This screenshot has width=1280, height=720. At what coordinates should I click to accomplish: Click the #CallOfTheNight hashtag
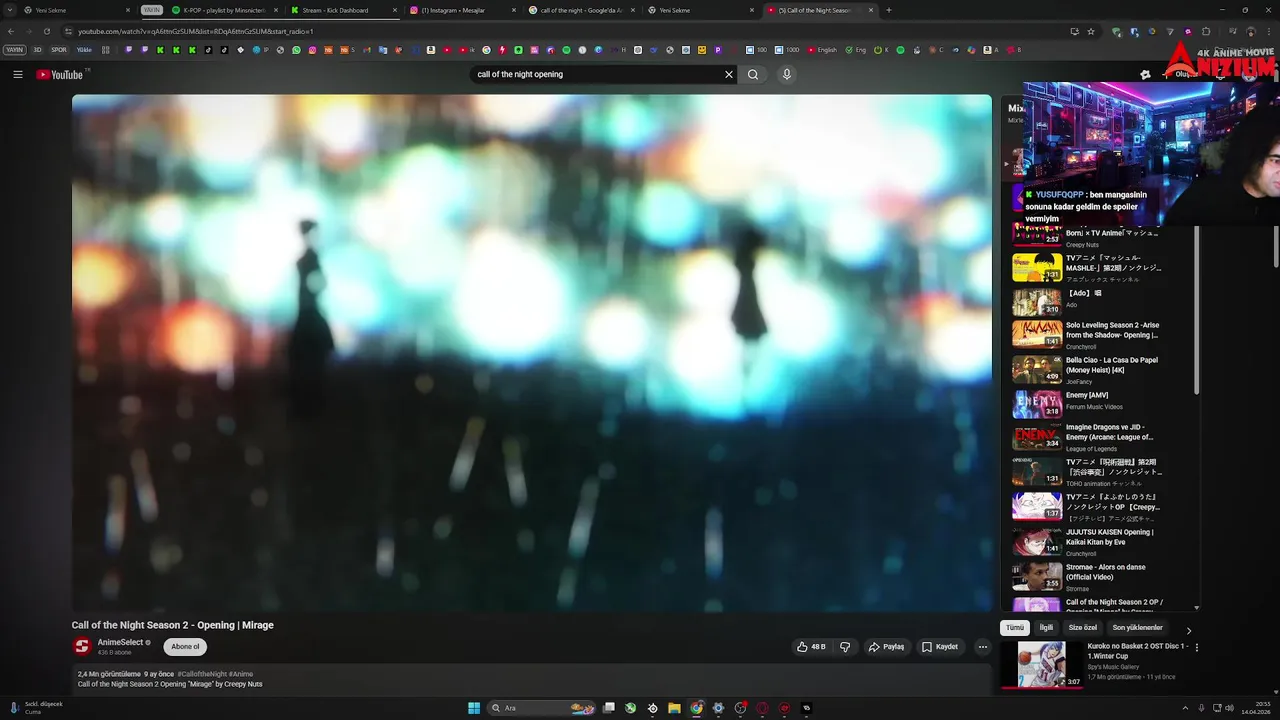click(x=202, y=674)
